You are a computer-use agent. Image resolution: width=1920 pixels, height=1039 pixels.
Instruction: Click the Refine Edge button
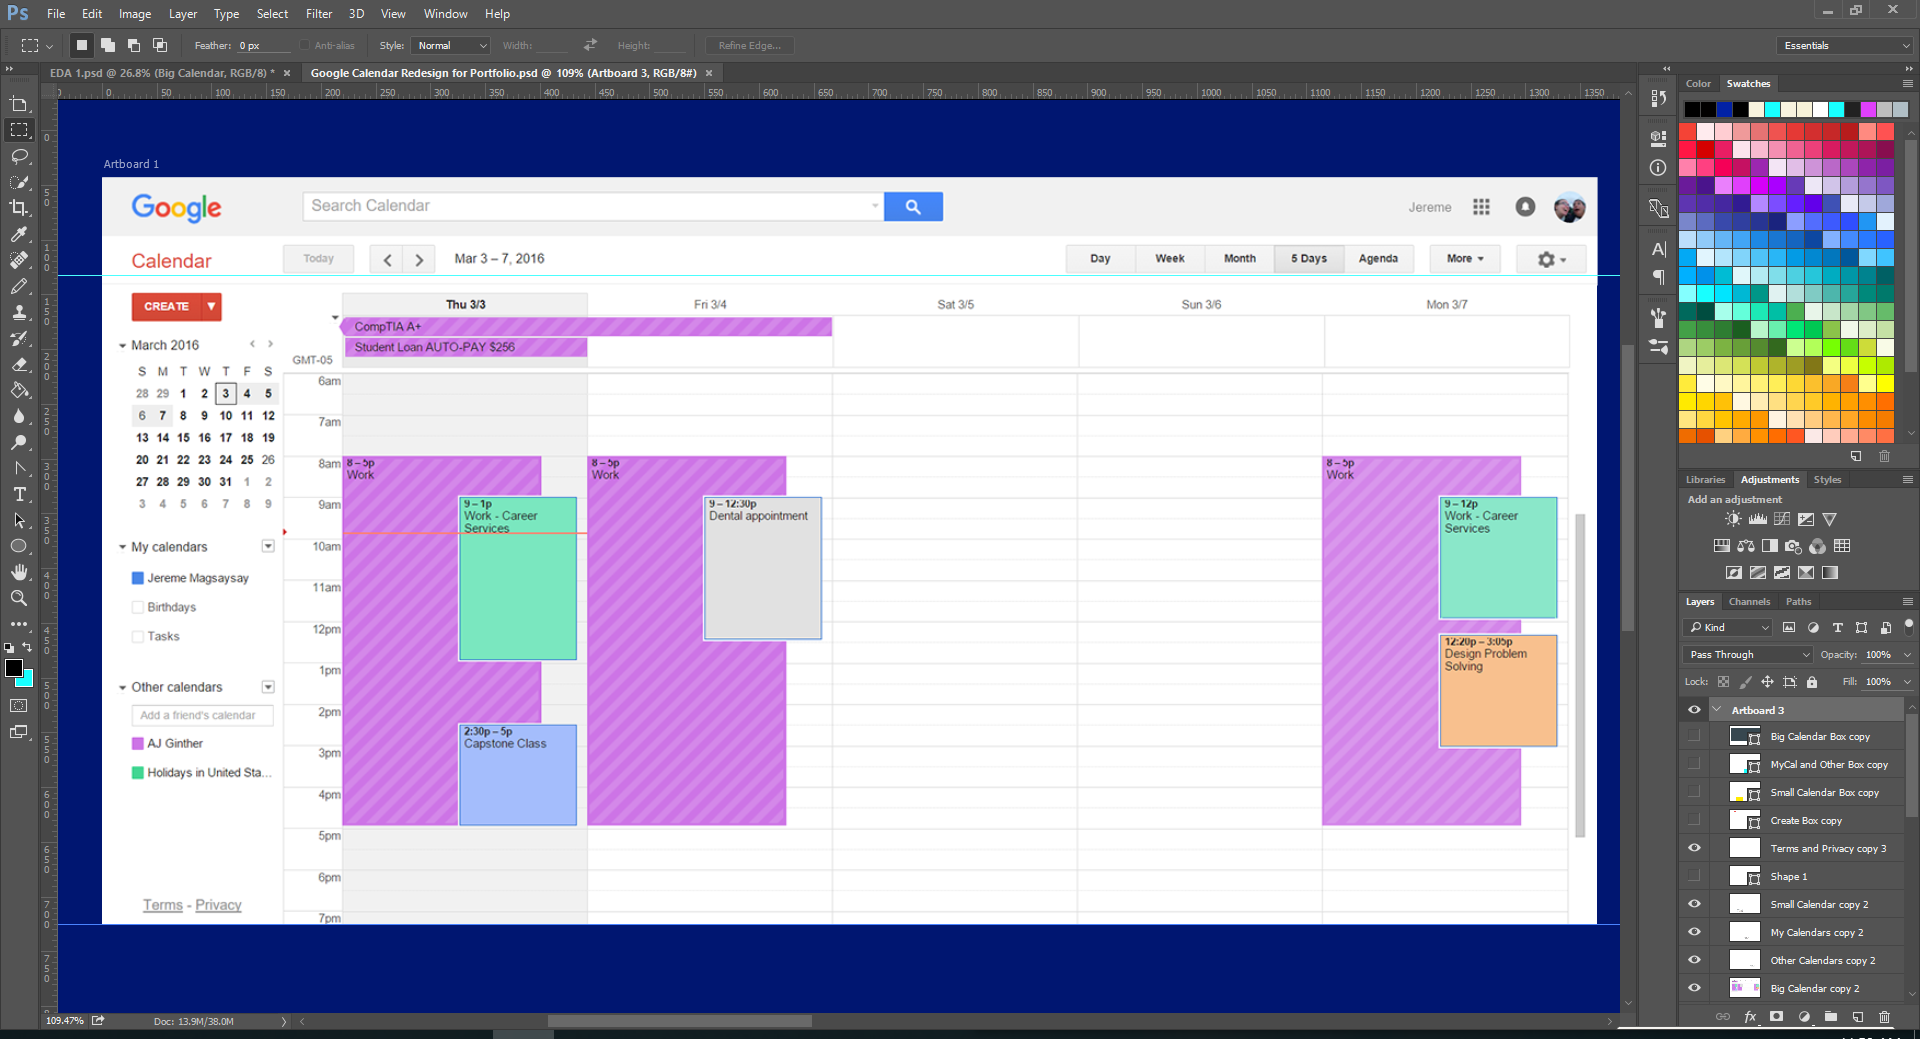click(749, 45)
